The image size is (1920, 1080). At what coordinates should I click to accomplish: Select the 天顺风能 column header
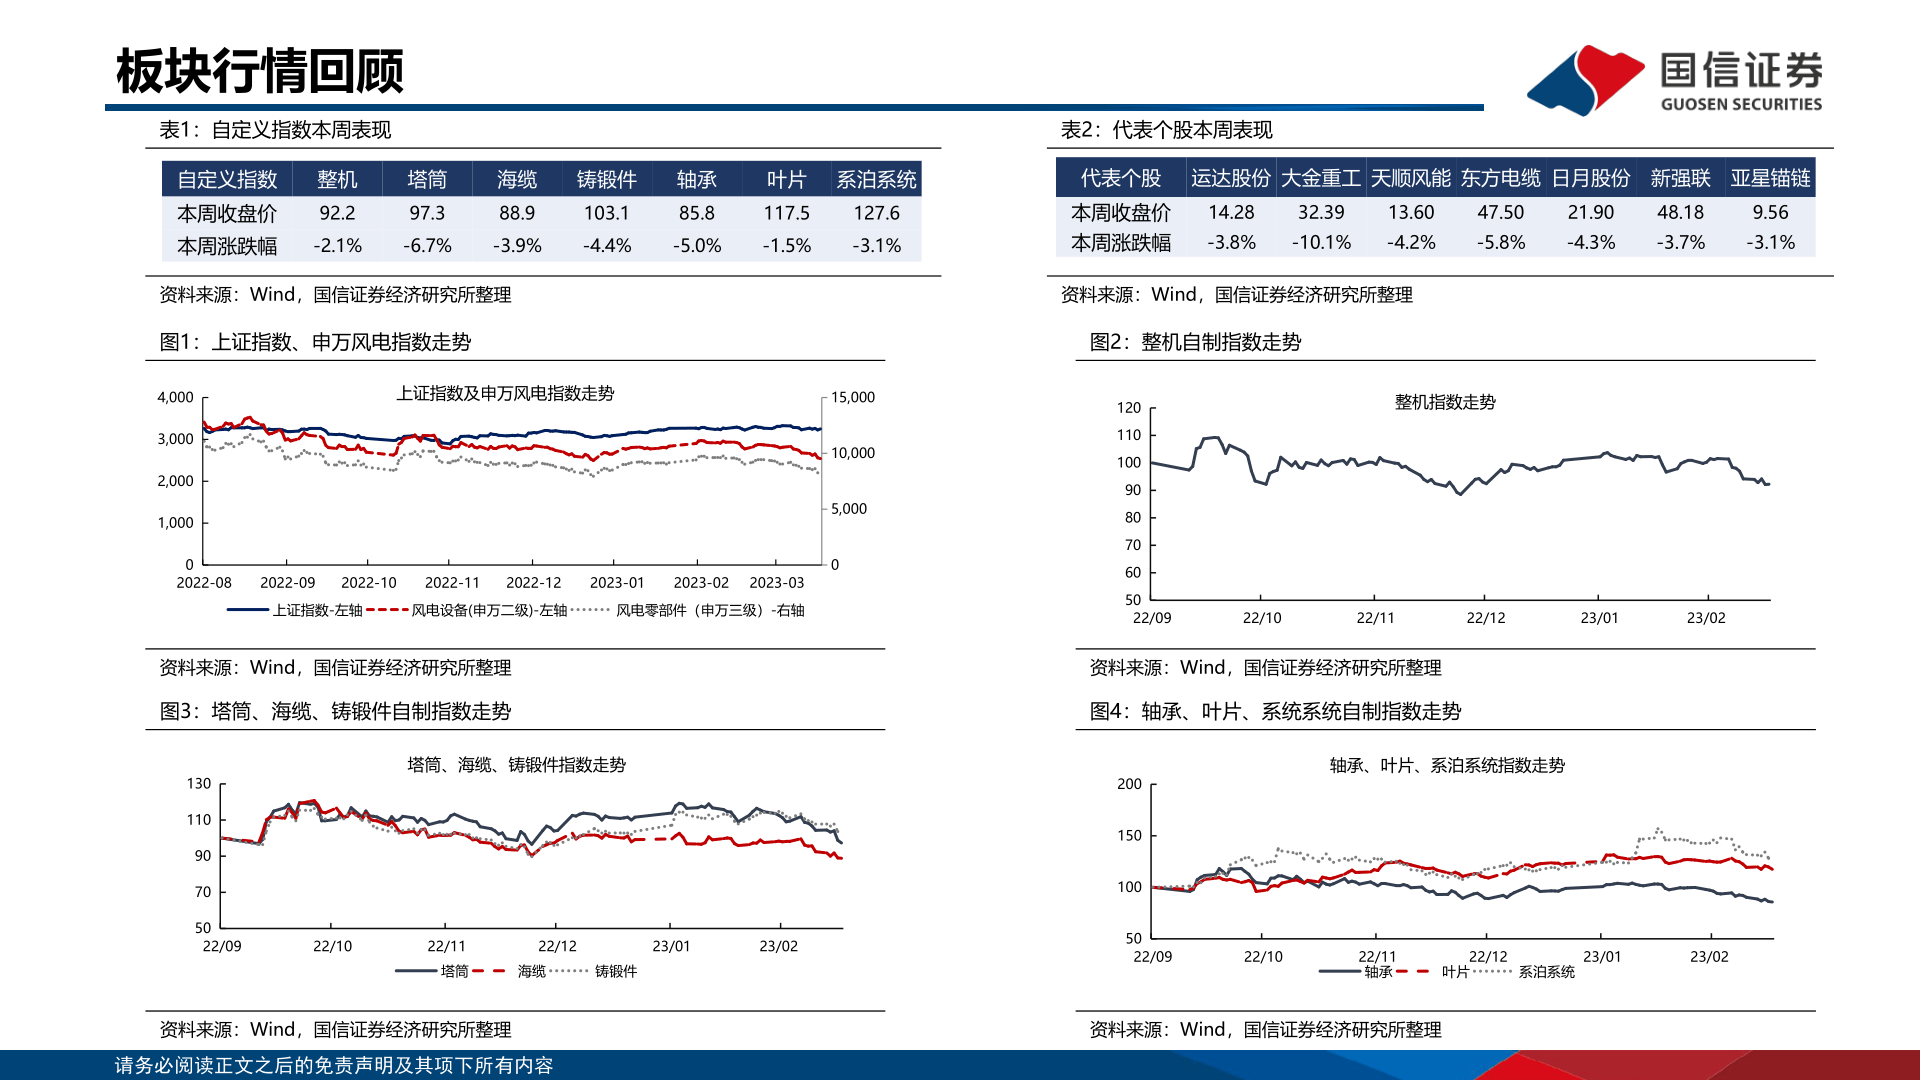click(x=1411, y=178)
